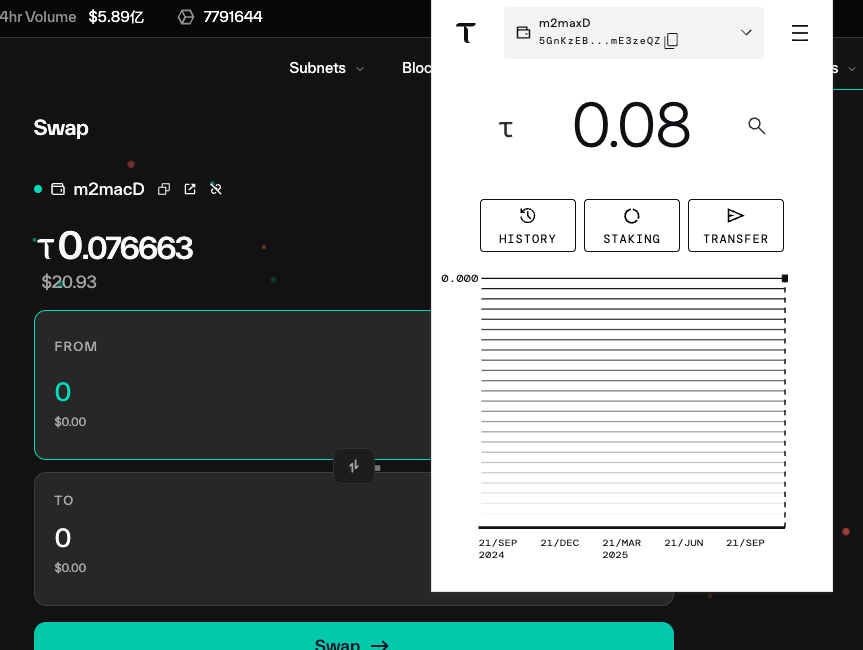This screenshot has width=863, height=650.
Task: Click the block number 7791644
Action: (x=233, y=17)
